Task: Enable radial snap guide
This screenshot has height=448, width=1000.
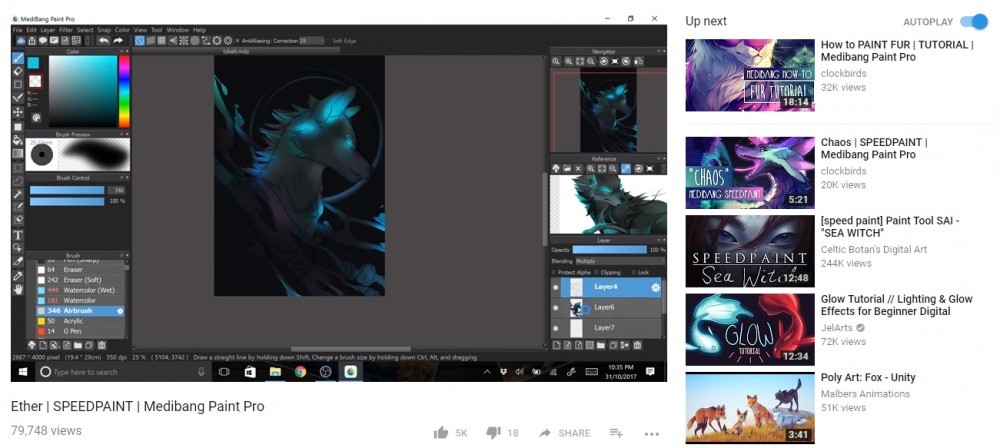Action: (x=184, y=40)
